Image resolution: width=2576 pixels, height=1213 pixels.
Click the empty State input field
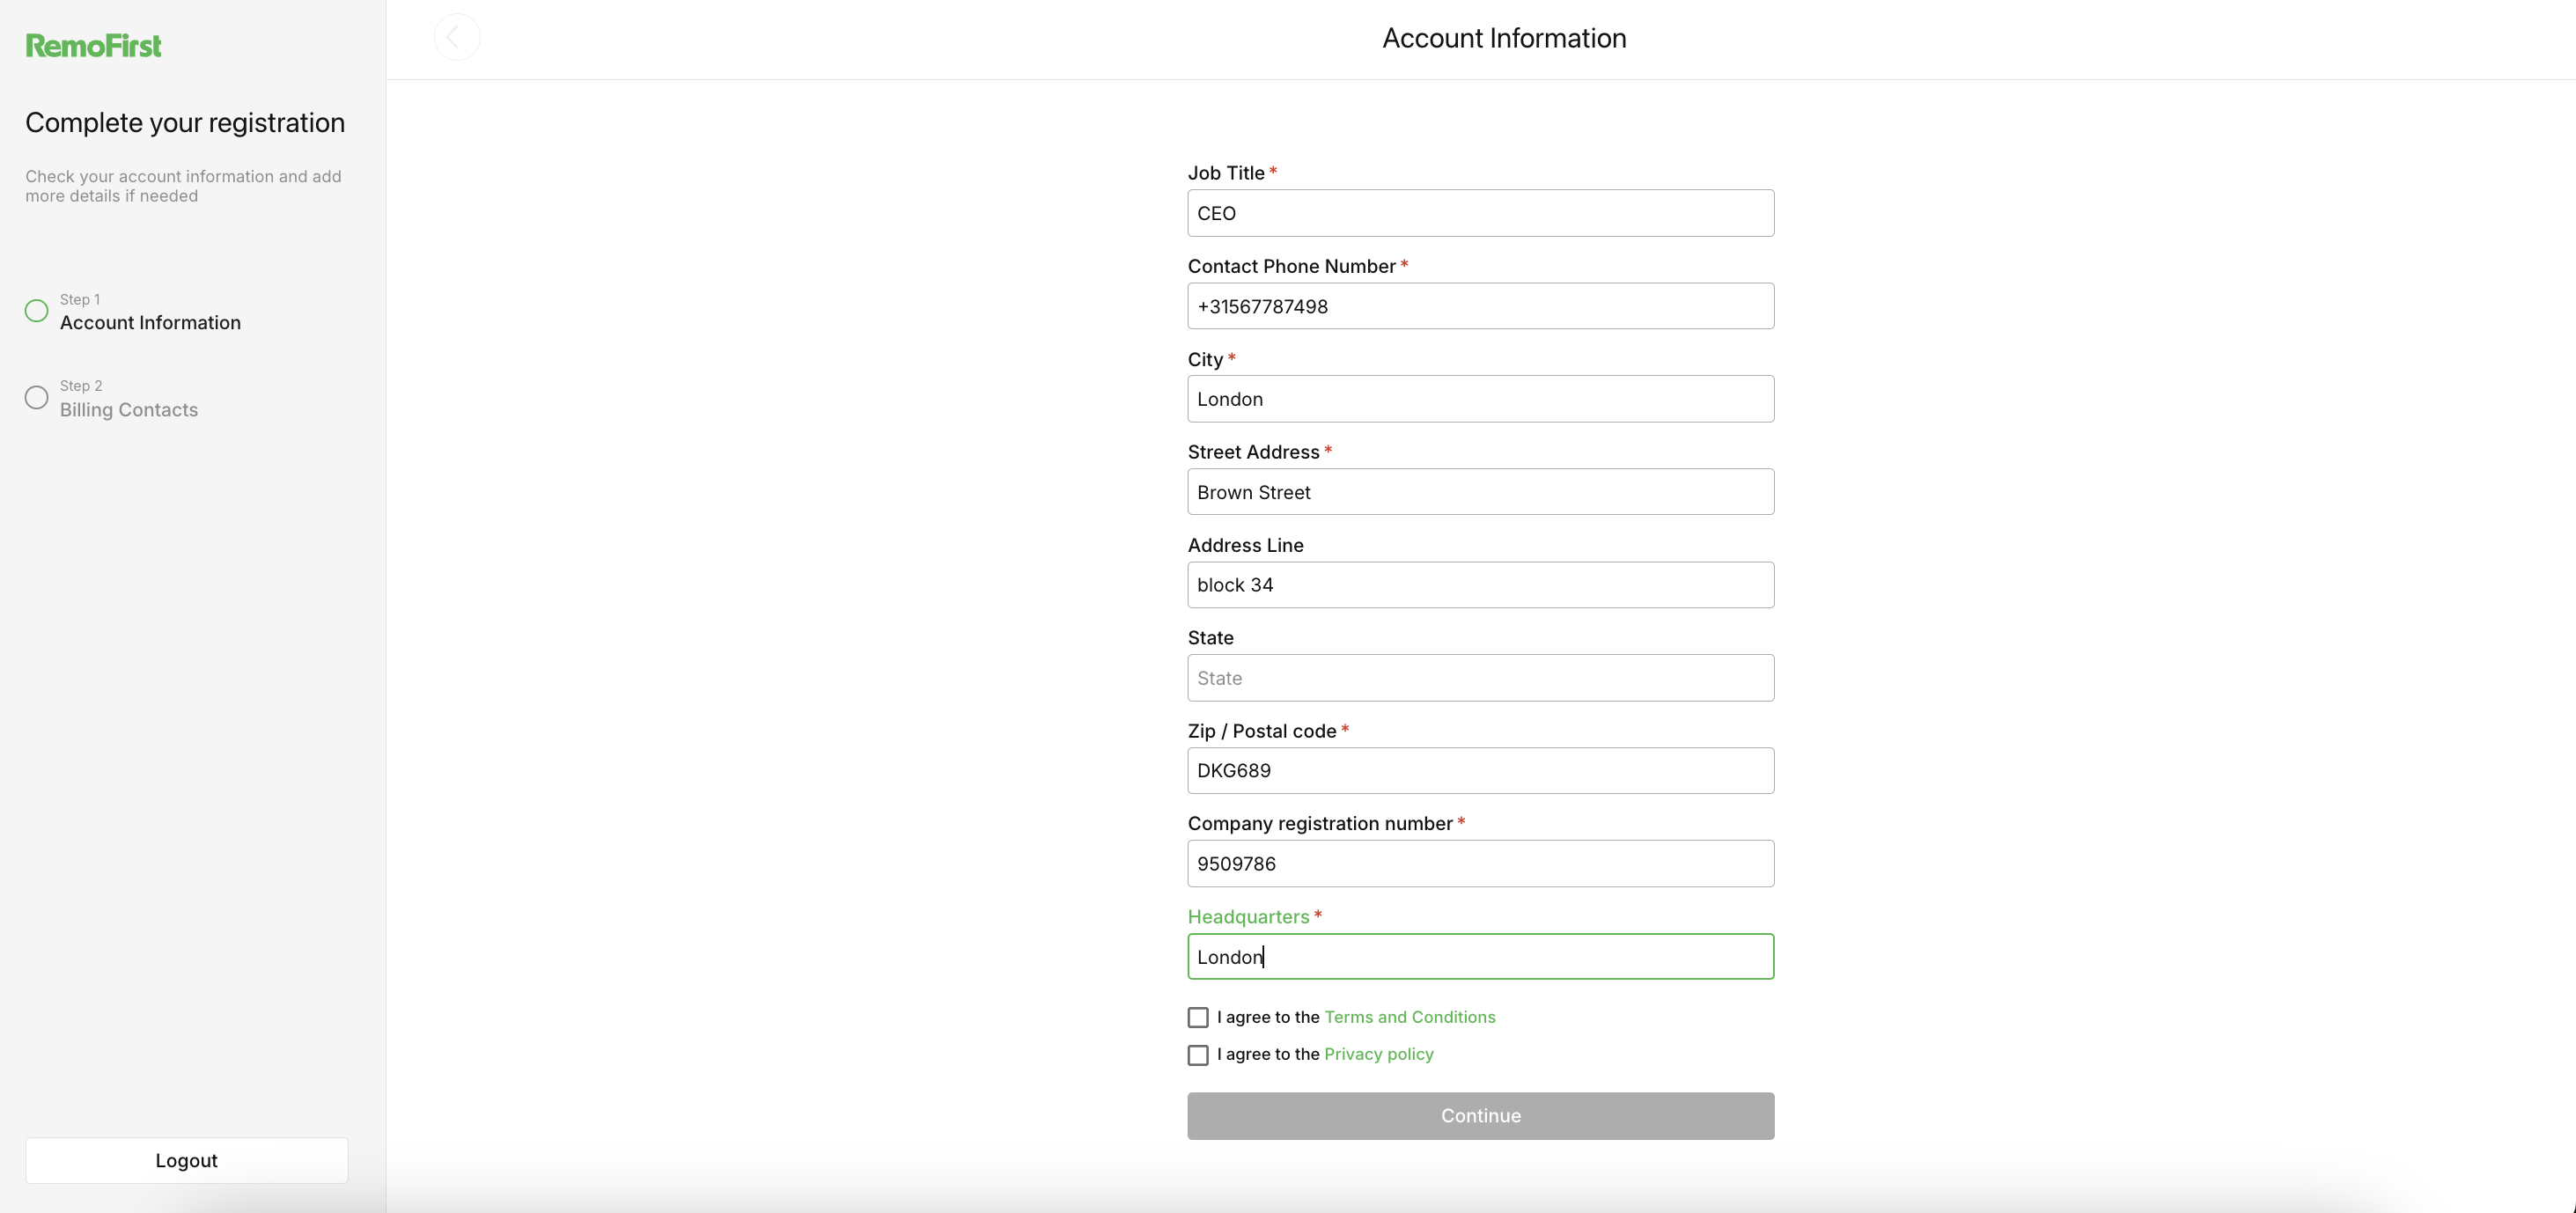point(1480,678)
